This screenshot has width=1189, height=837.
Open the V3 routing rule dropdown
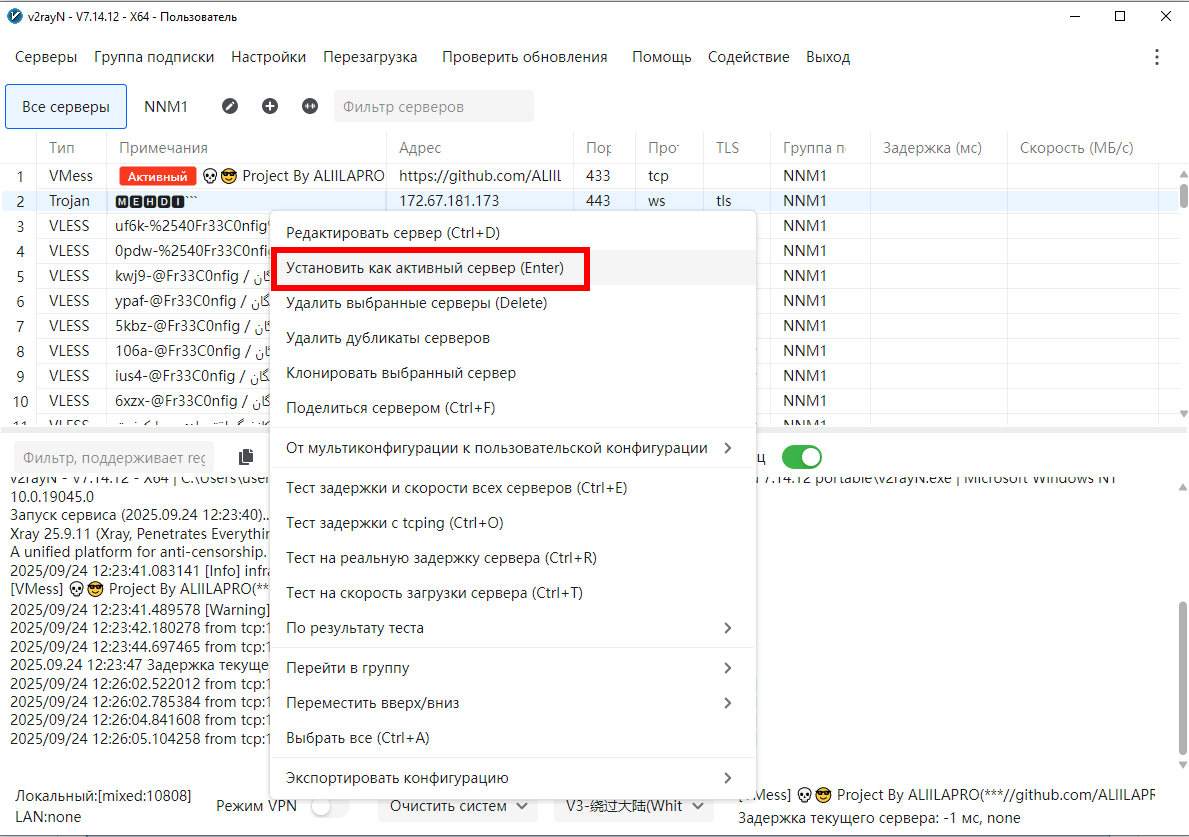634,806
